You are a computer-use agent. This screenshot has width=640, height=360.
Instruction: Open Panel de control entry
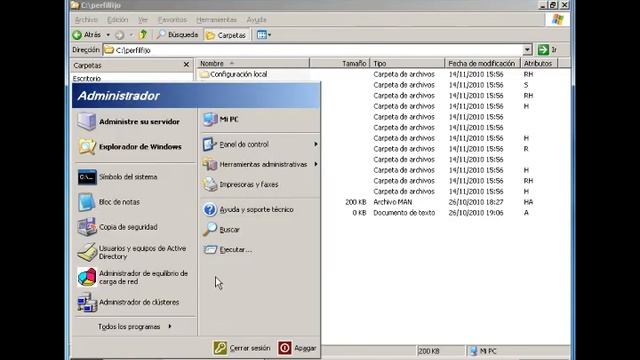click(236, 144)
